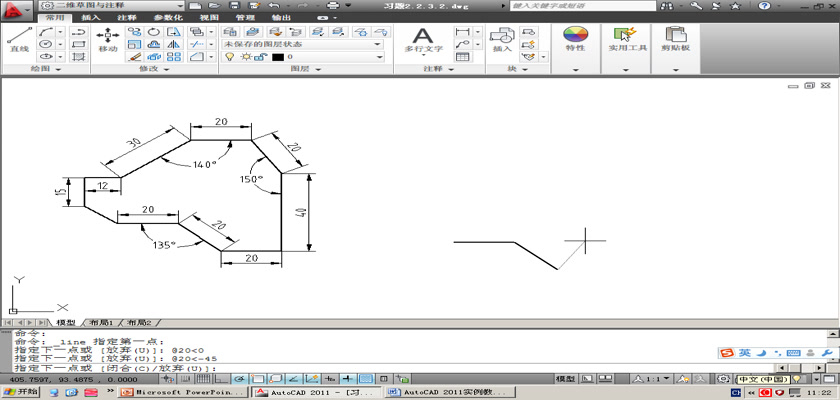Viewport: 840px width, 400px height.
Task: Toggle Polar tracking in status bar
Action: (x=240, y=379)
